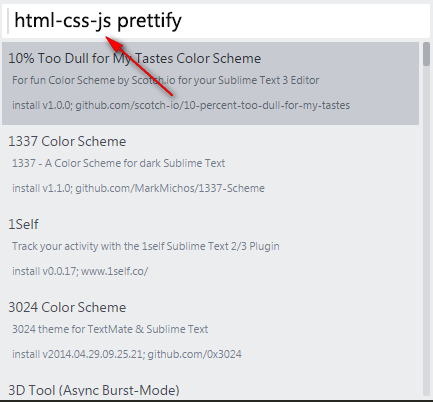This screenshot has height=402, width=433.
Task: Select the 3D Tool (Async Burst-Mode) entry
Action: coord(94,390)
